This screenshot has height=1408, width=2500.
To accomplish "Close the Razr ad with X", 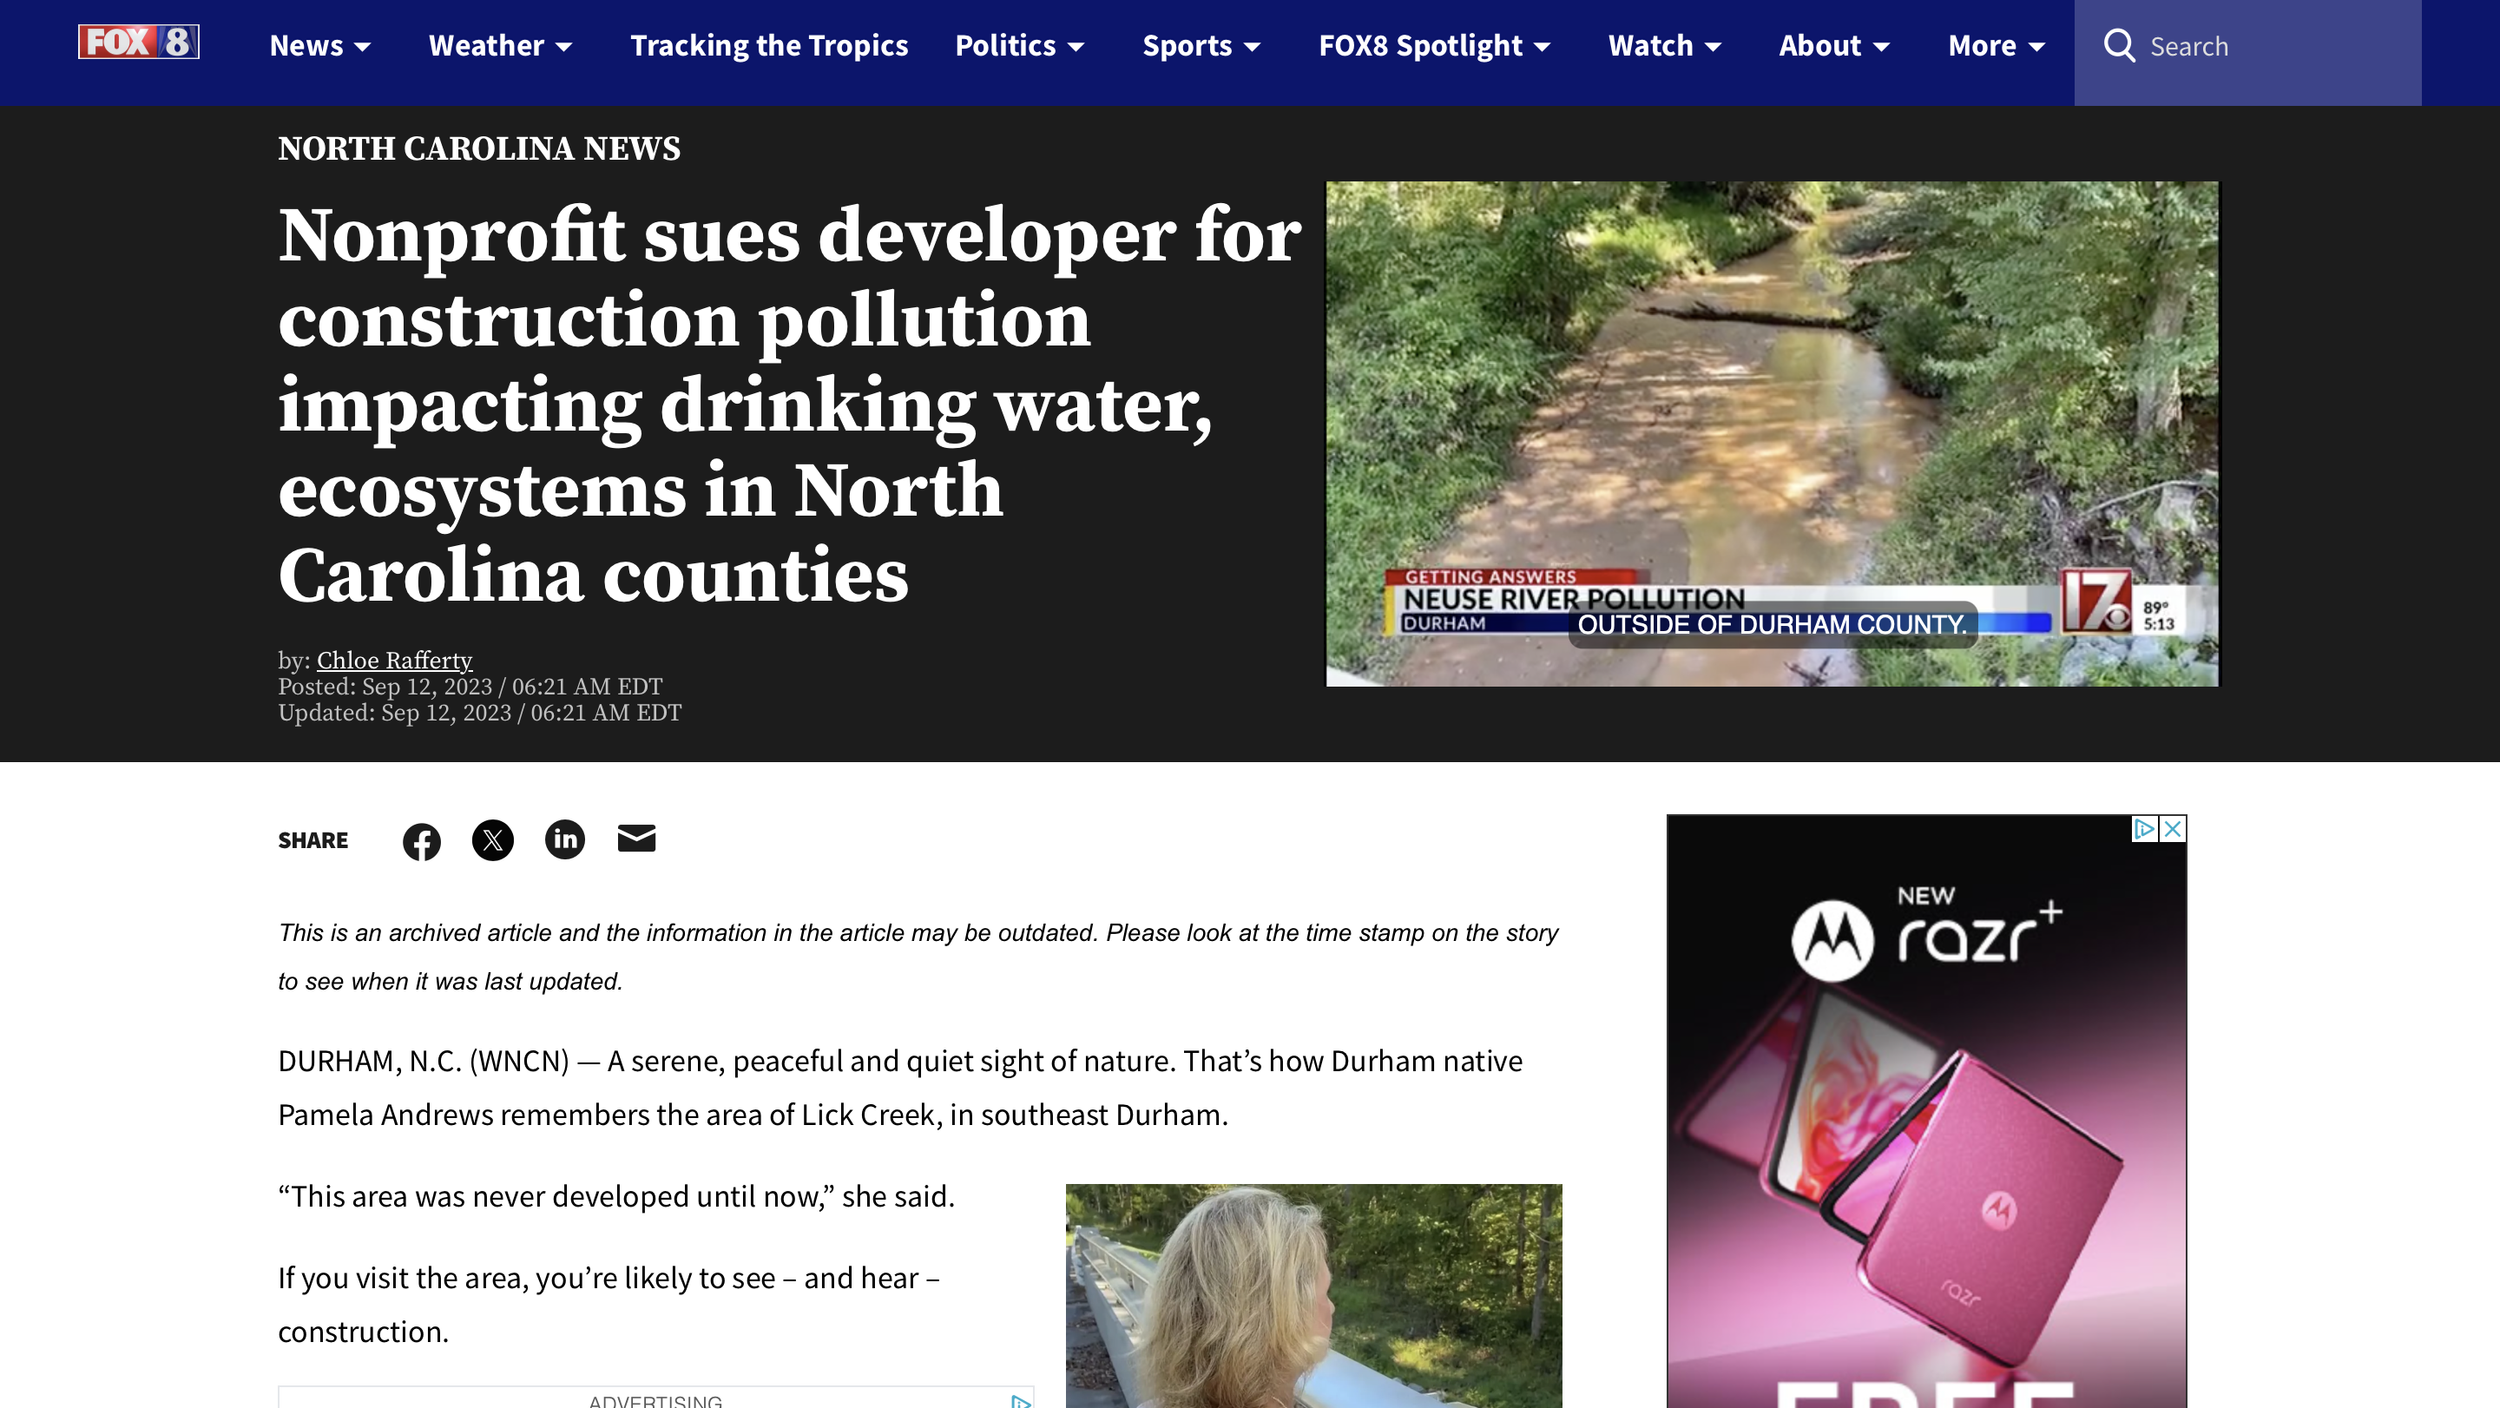I will 2172,829.
